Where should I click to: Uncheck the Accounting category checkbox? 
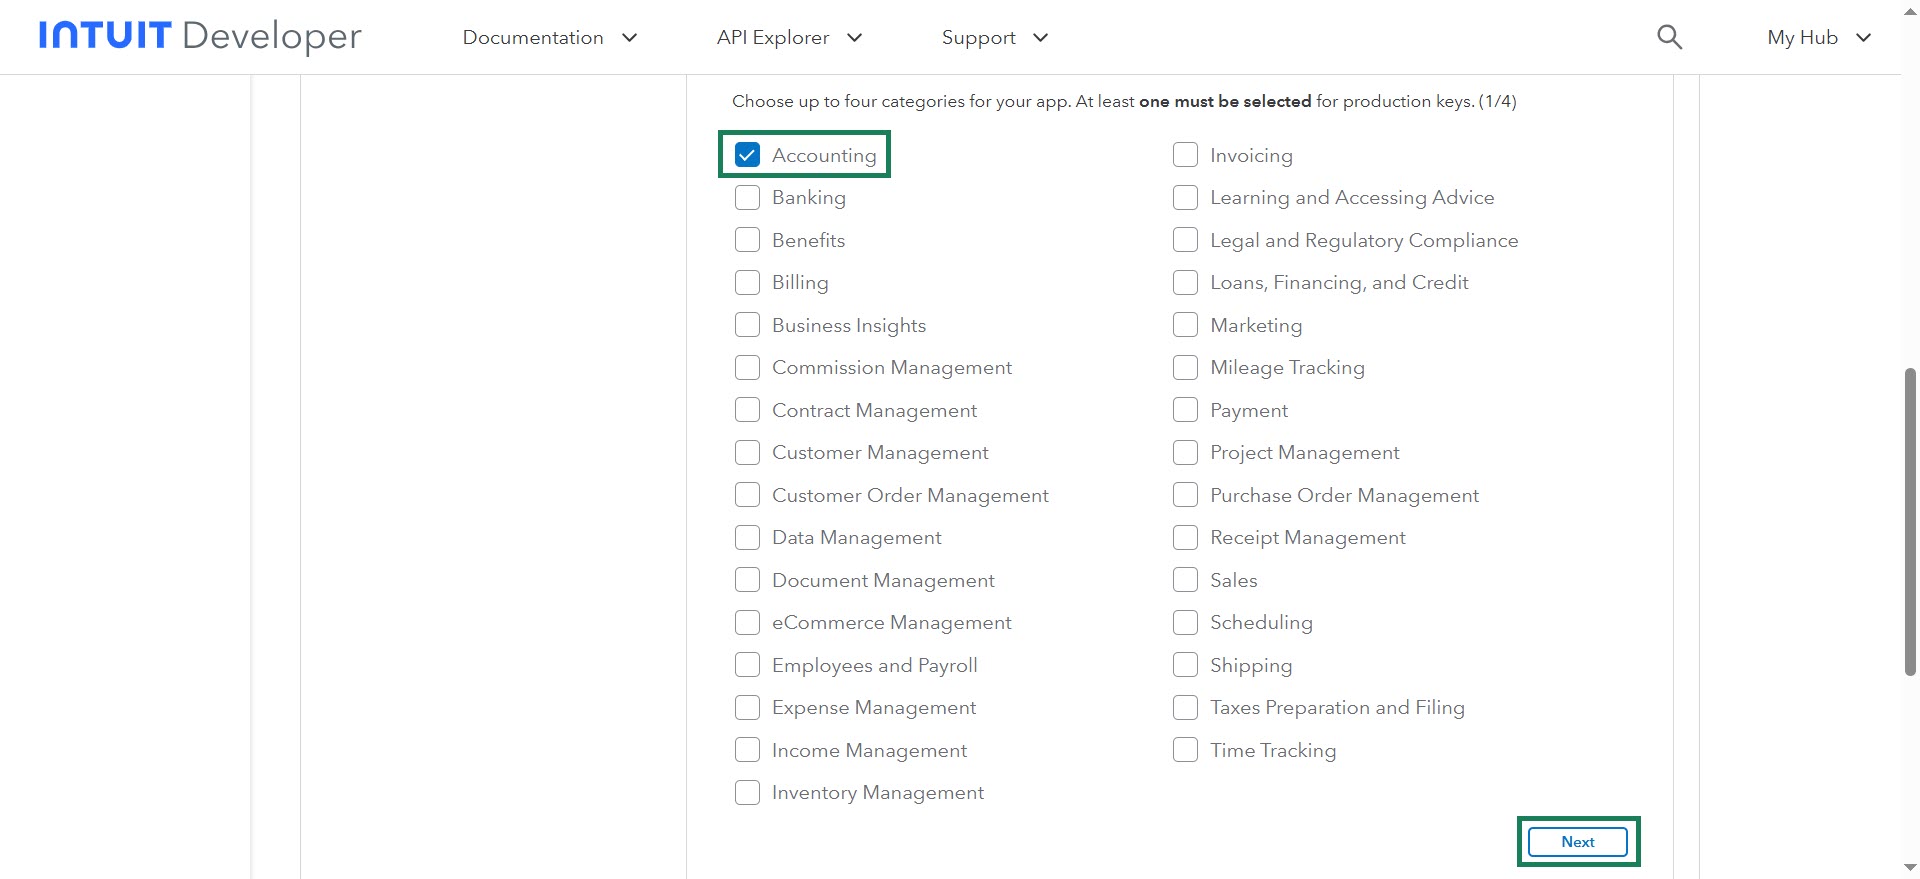tap(747, 155)
